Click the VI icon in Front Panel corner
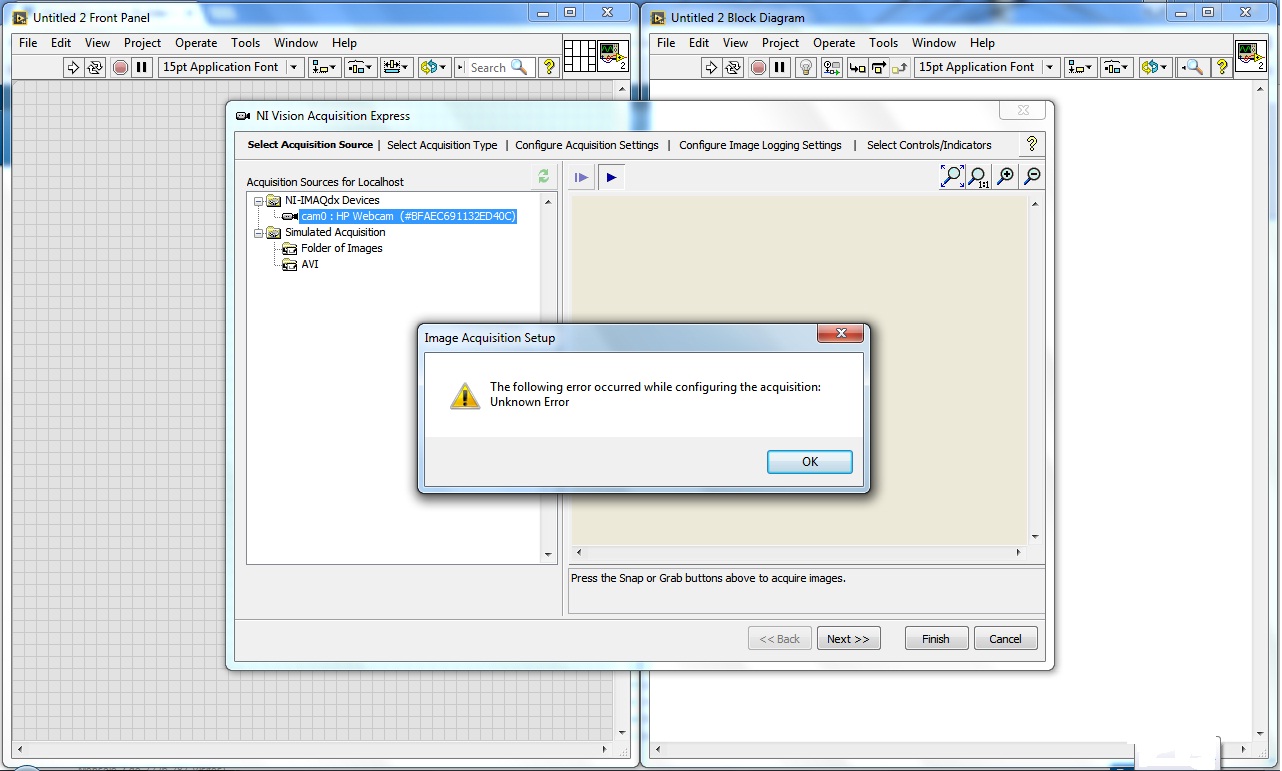The image size is (1282, 771). [x=613, y=56]
